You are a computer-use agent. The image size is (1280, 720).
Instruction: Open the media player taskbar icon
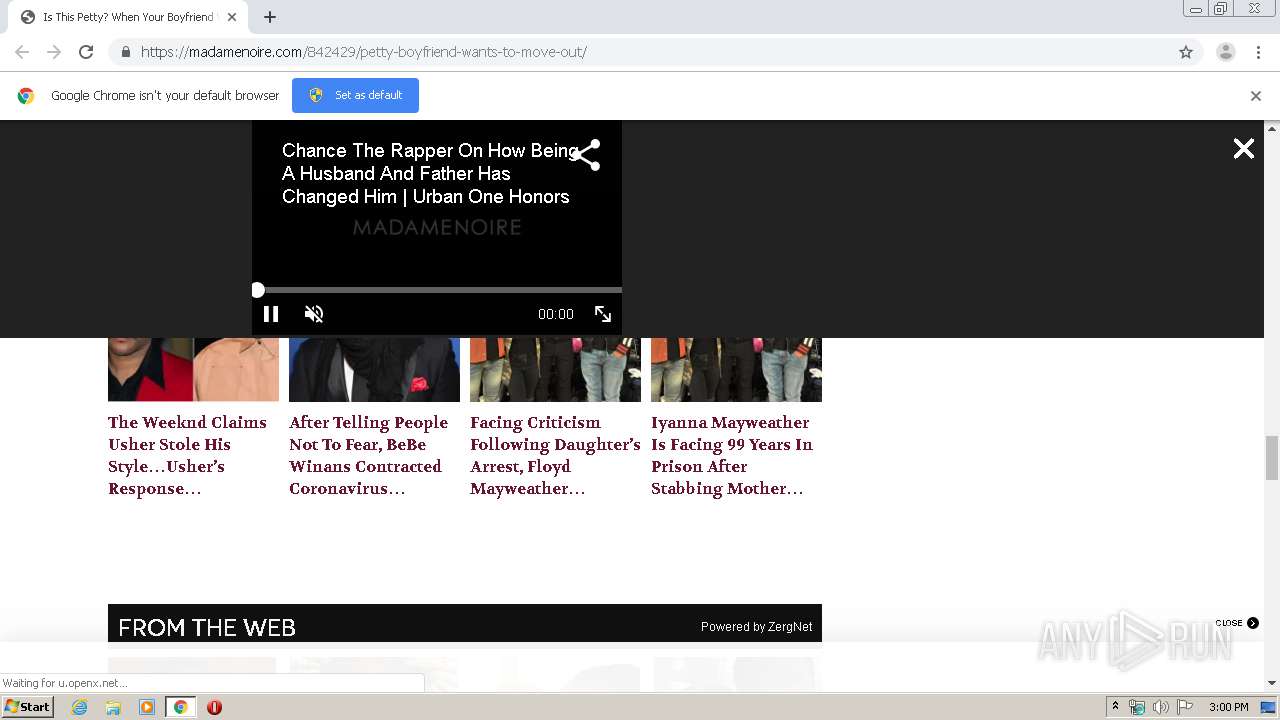coord(147,707)
